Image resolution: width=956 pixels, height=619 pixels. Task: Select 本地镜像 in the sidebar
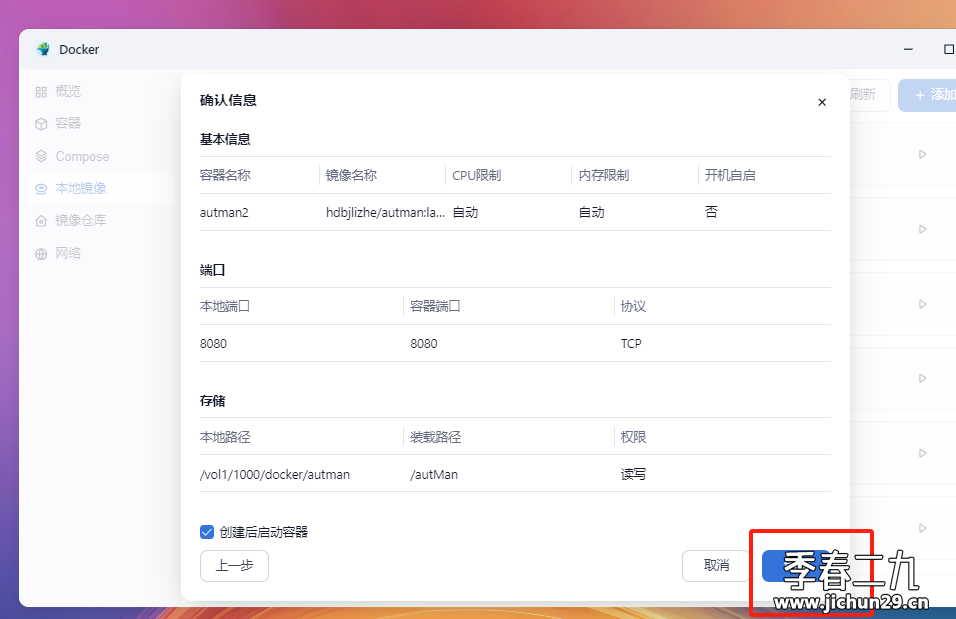101,188
